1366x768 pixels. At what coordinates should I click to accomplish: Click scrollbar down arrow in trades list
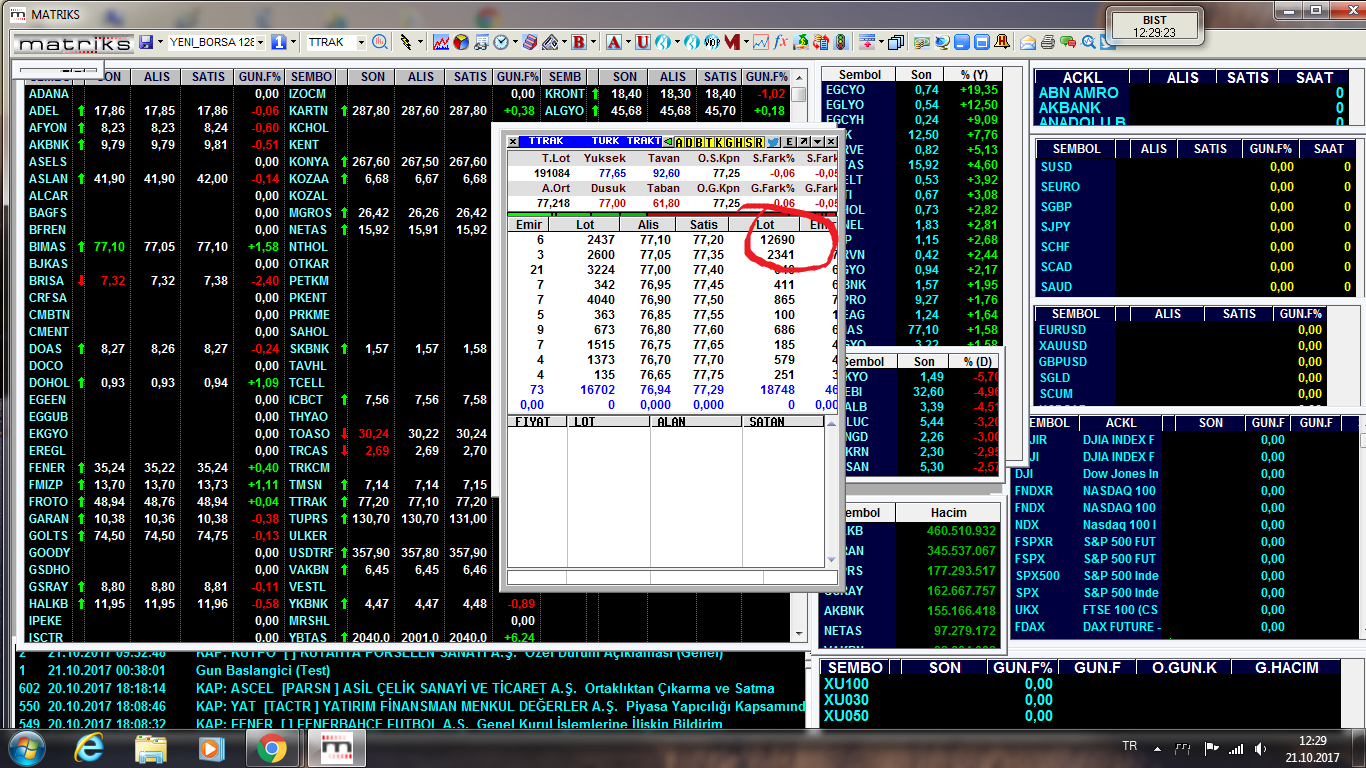click(x=831, y=560)
